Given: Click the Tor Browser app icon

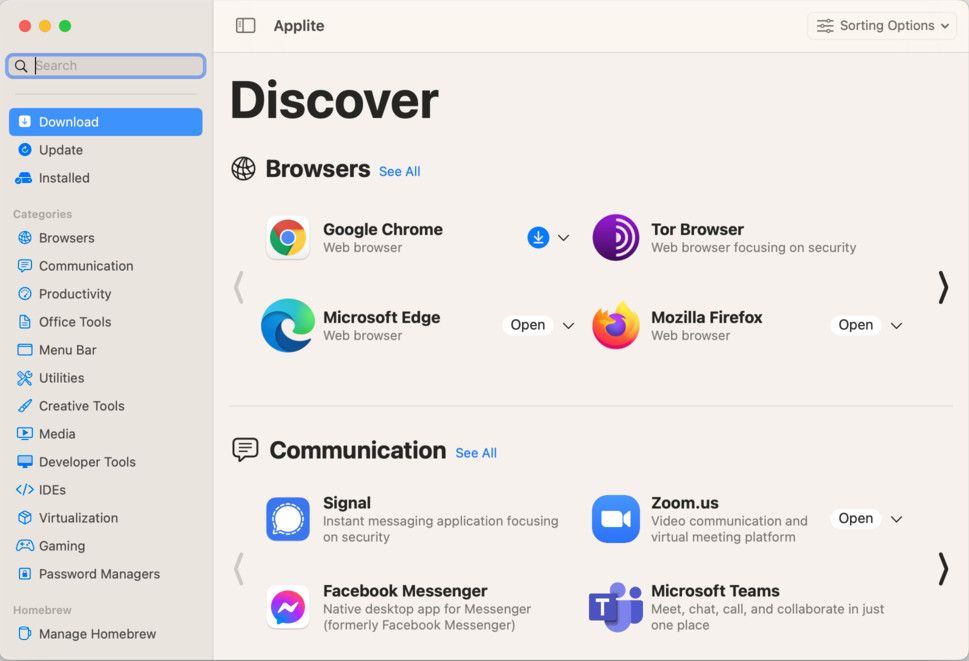Looking at the screenshot, I should (616, 237).
